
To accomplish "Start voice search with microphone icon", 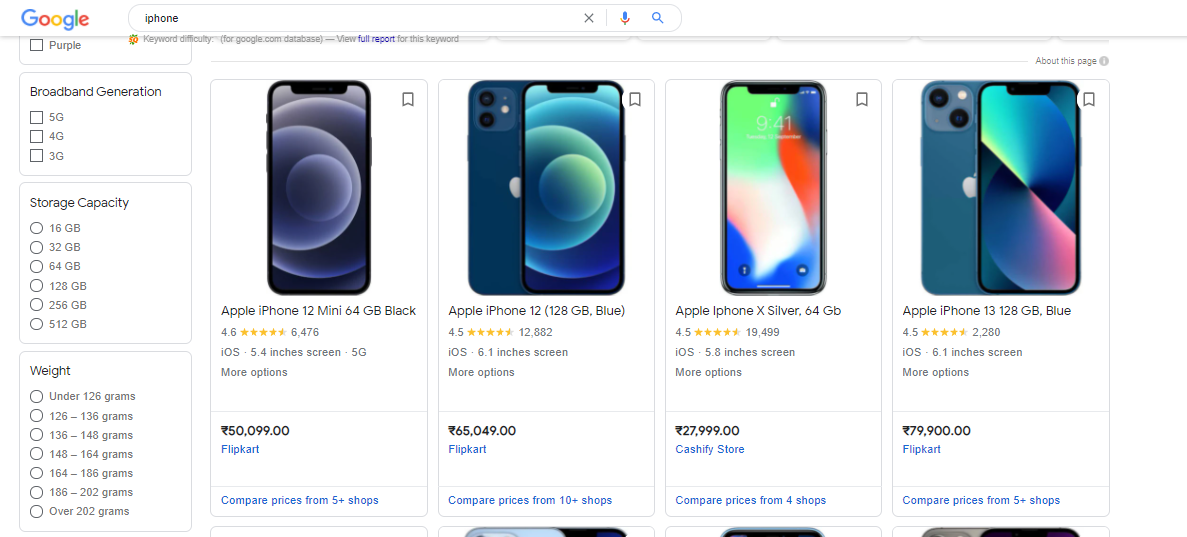I will [x=625, y=18].
